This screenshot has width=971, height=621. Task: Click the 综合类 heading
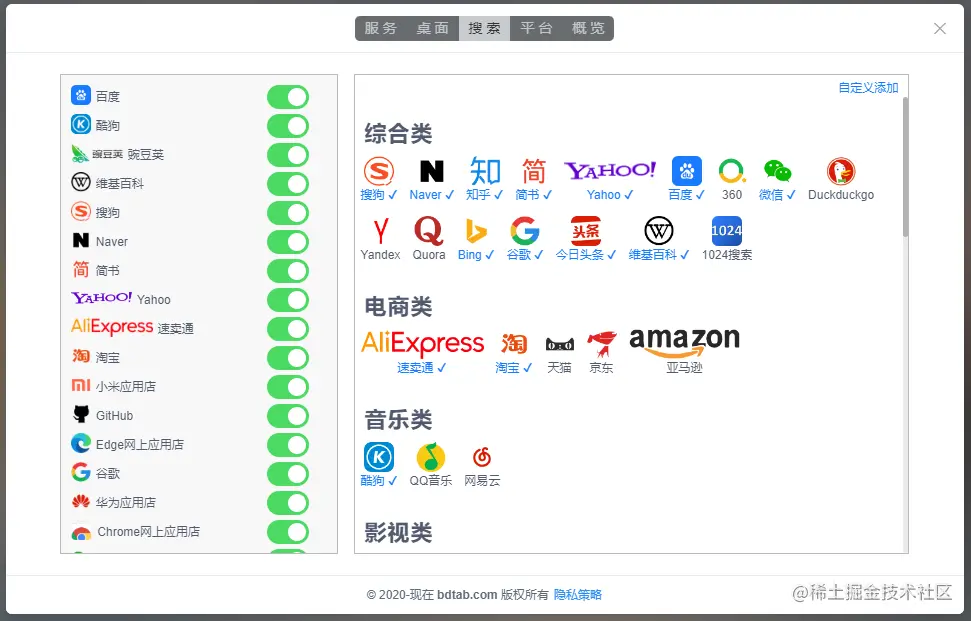[398, 134]
